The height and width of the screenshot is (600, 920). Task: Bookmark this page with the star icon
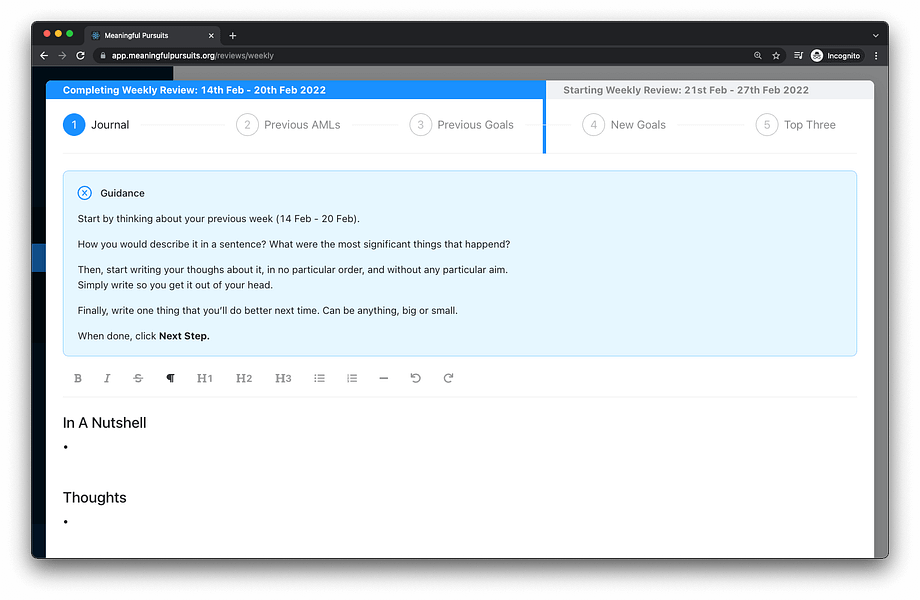(776, 56)
